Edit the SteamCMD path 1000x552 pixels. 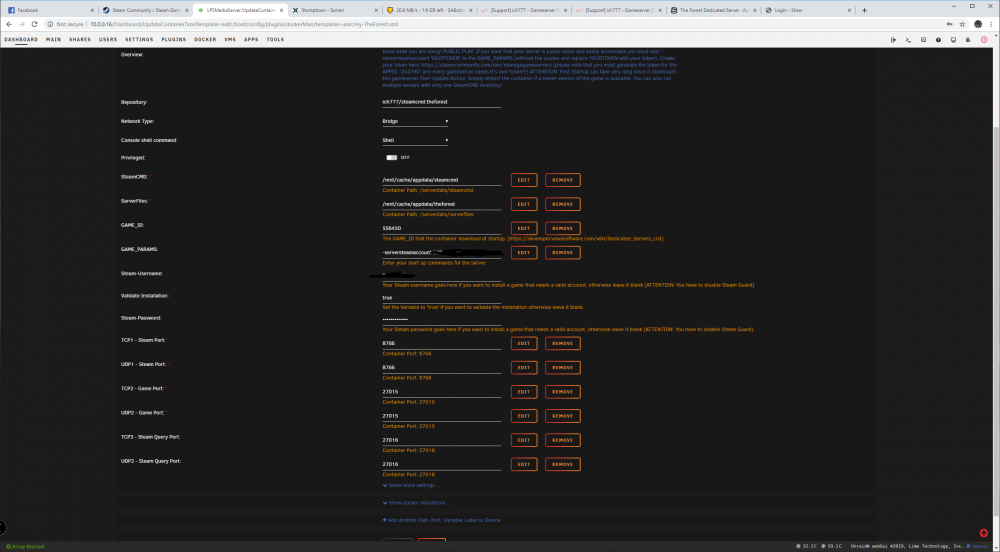coord(524,180)
